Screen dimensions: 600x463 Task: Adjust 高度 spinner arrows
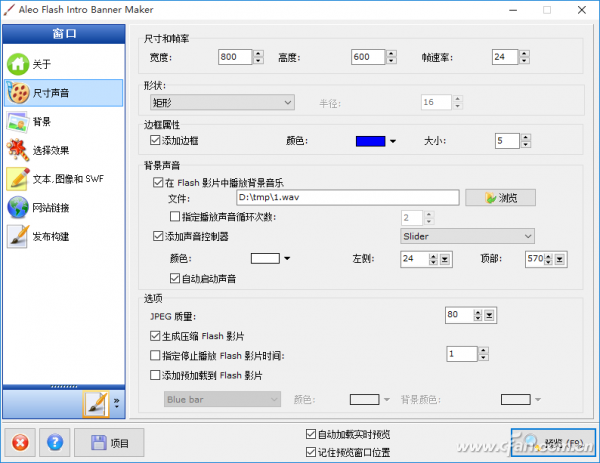391,57
